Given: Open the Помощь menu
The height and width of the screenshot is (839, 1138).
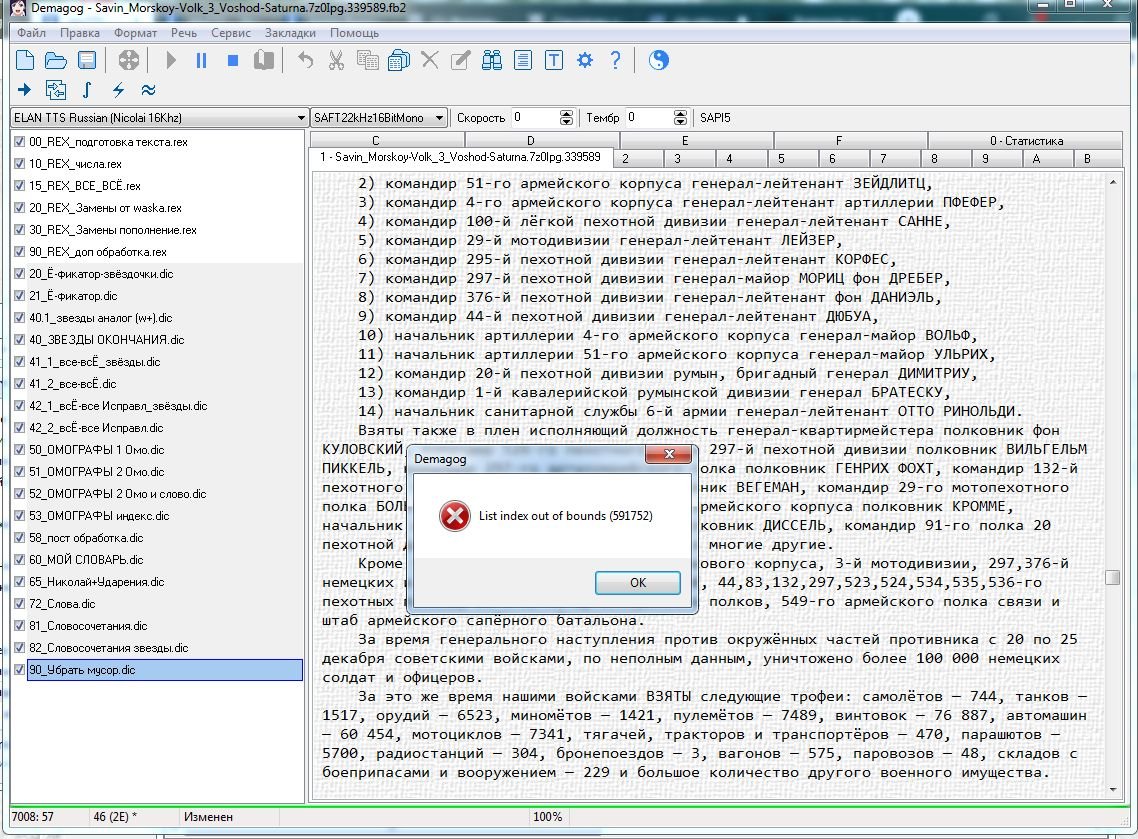Looking at the screenshot, I should coord(354,33).
